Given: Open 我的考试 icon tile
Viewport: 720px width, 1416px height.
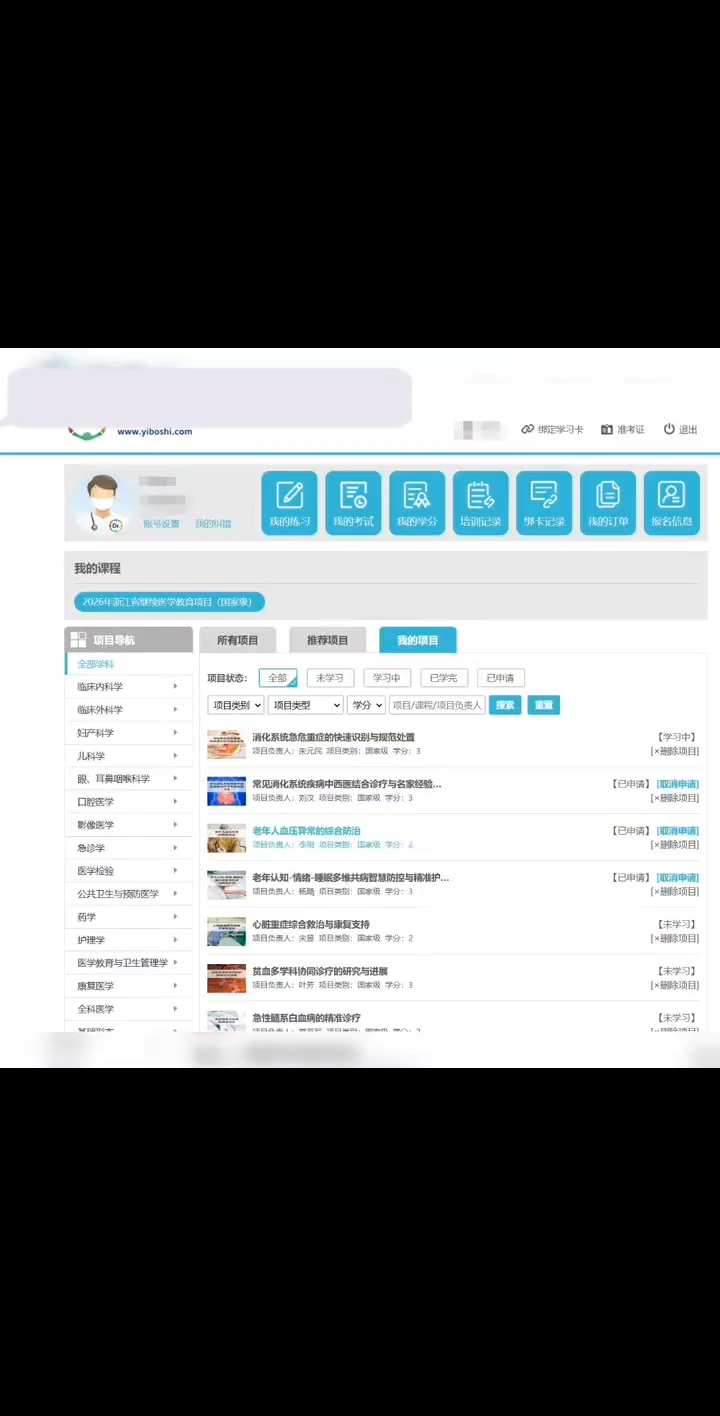Looking at the screenshot, I should pyautogui.click(x=353, y=503).
